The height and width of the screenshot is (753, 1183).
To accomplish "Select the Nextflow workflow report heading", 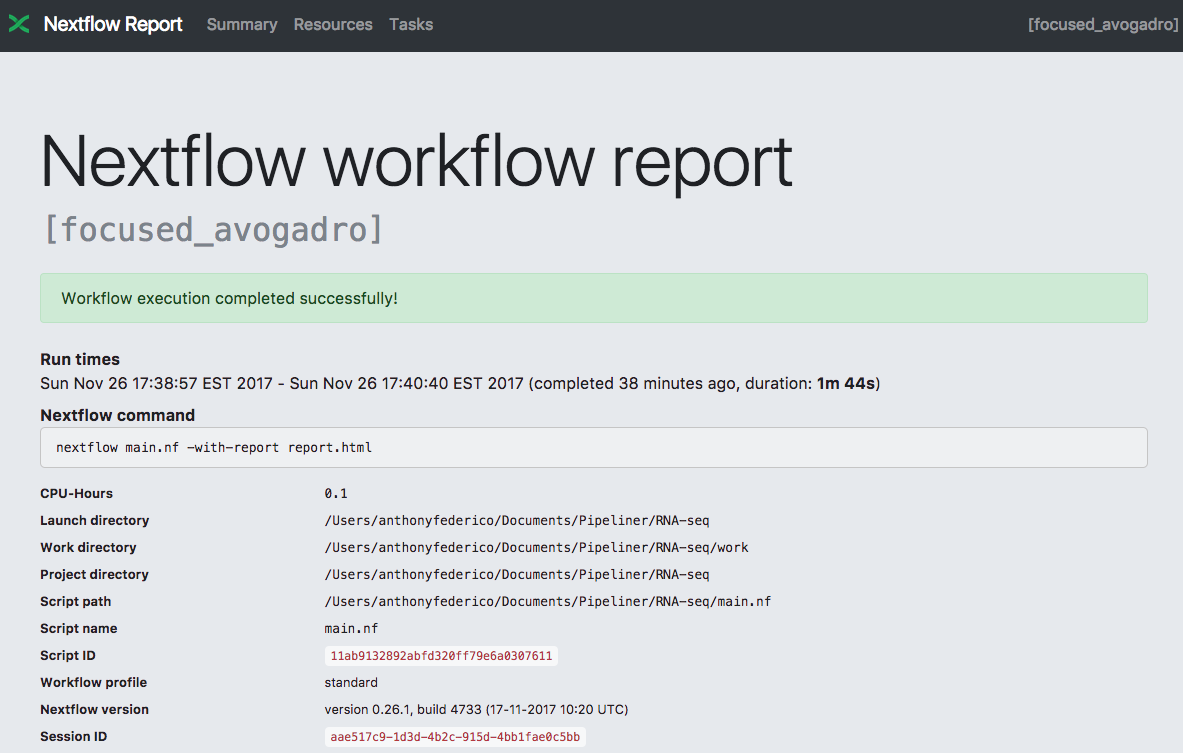I will [x=416, y=161].
